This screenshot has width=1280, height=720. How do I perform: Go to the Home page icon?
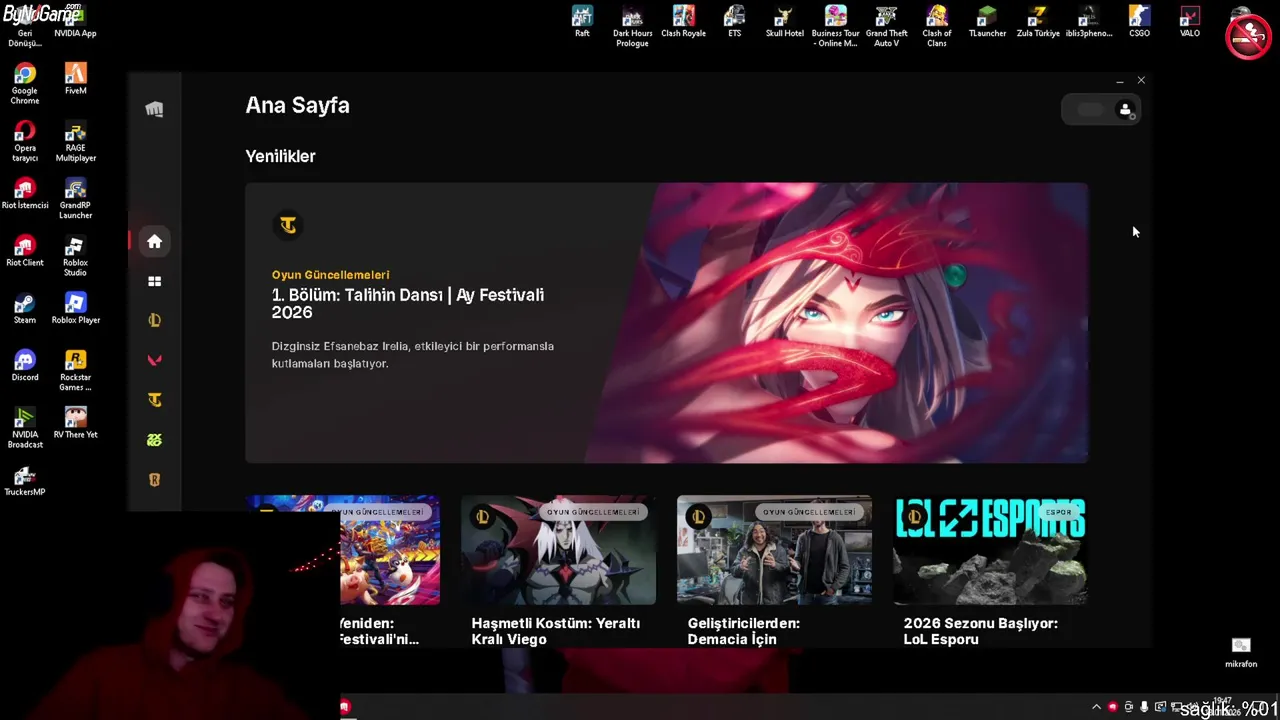pos(154,241)
